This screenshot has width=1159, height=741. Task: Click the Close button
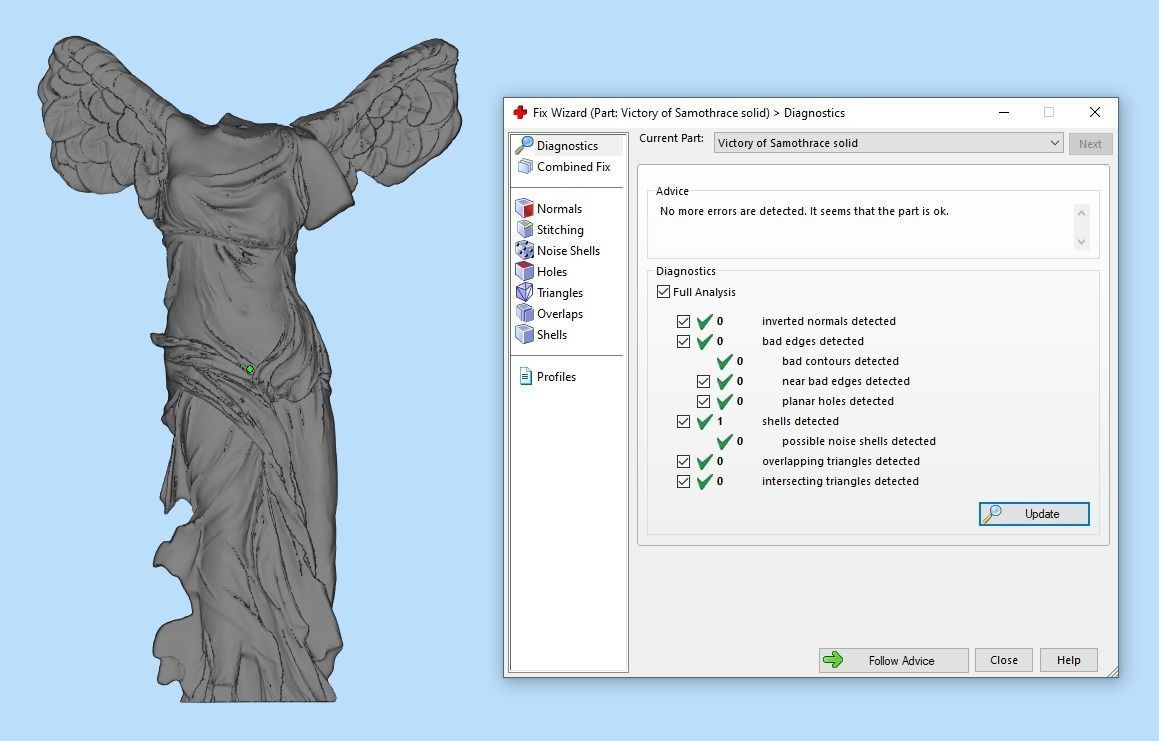click(x=1004, y=660)
